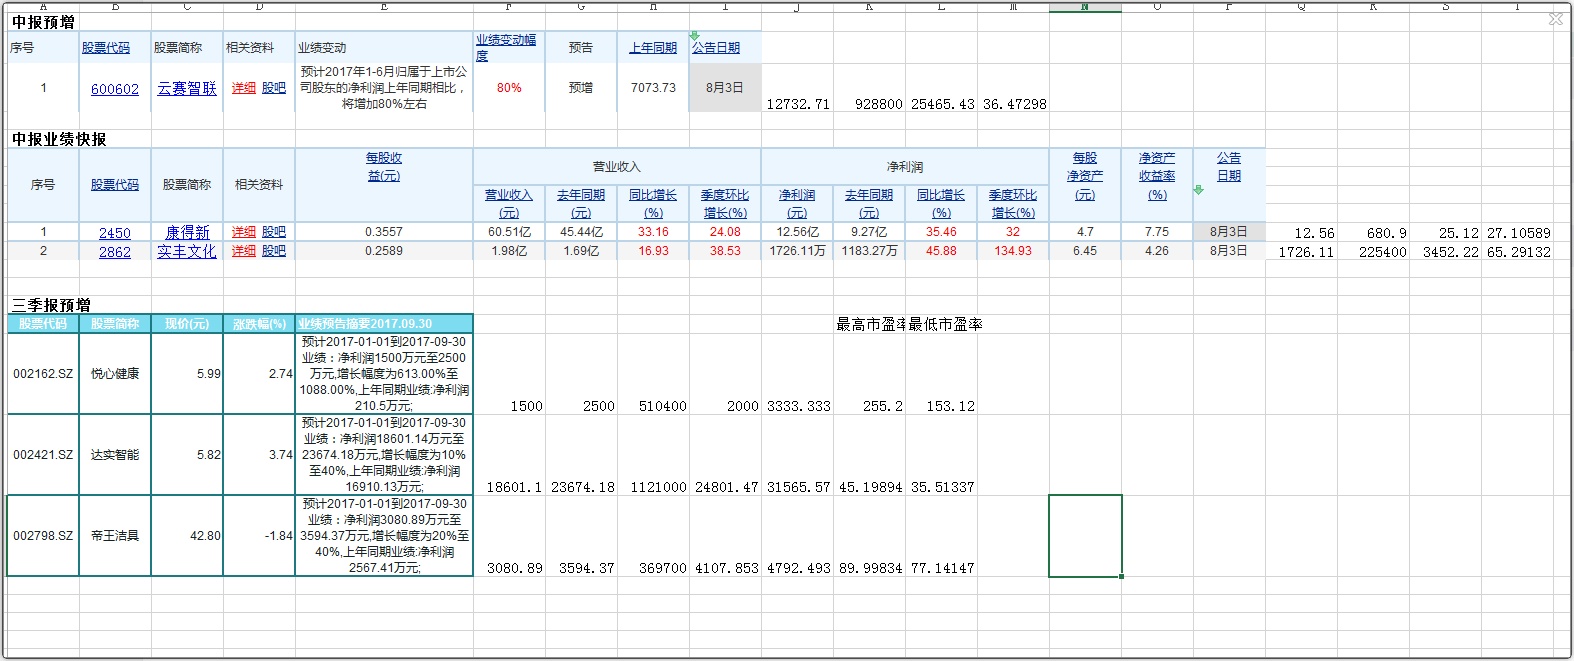This screenshot has height=661, width=1574.
Task: Select the 80% change value cell
Action: (x=509, y=88)
